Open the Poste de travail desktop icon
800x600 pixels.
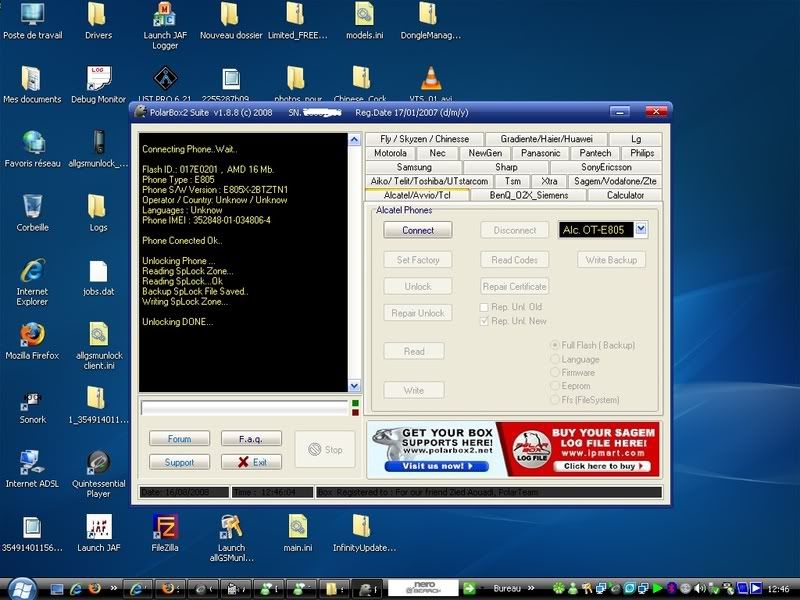click(32, 20)
